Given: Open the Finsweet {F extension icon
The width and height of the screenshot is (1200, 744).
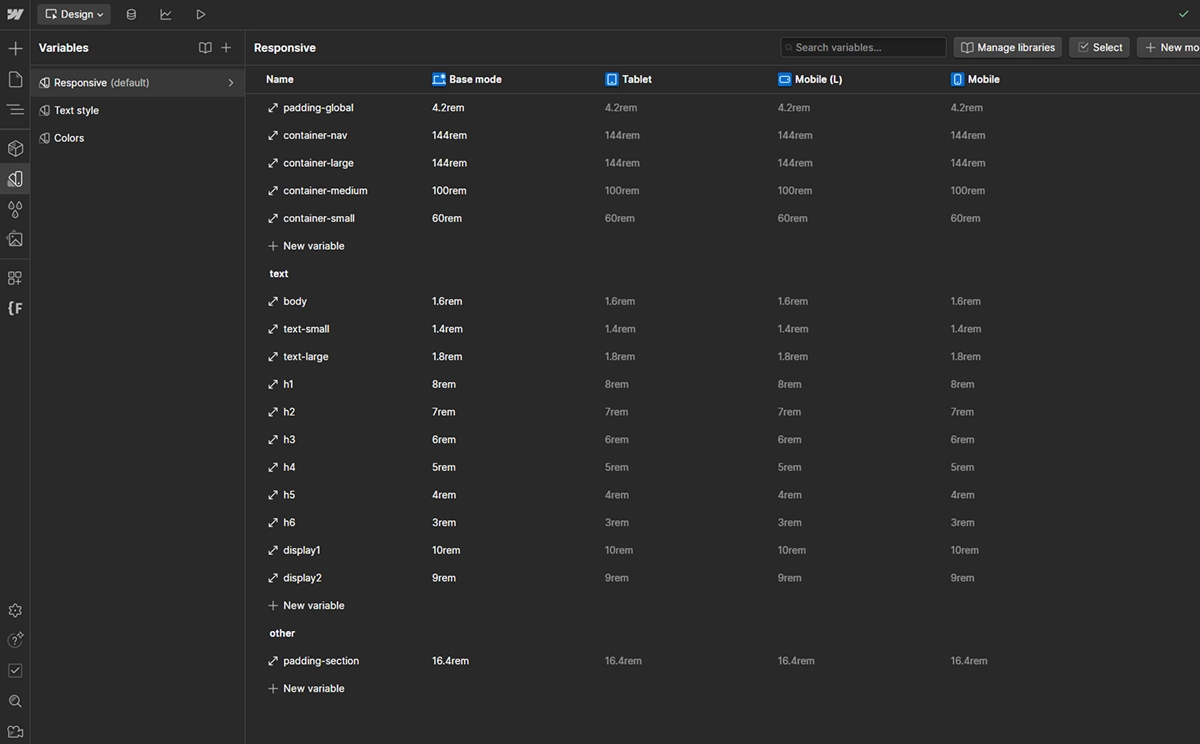Looking at the screenshot, I should pyautogui.click(x=15, y=308).
